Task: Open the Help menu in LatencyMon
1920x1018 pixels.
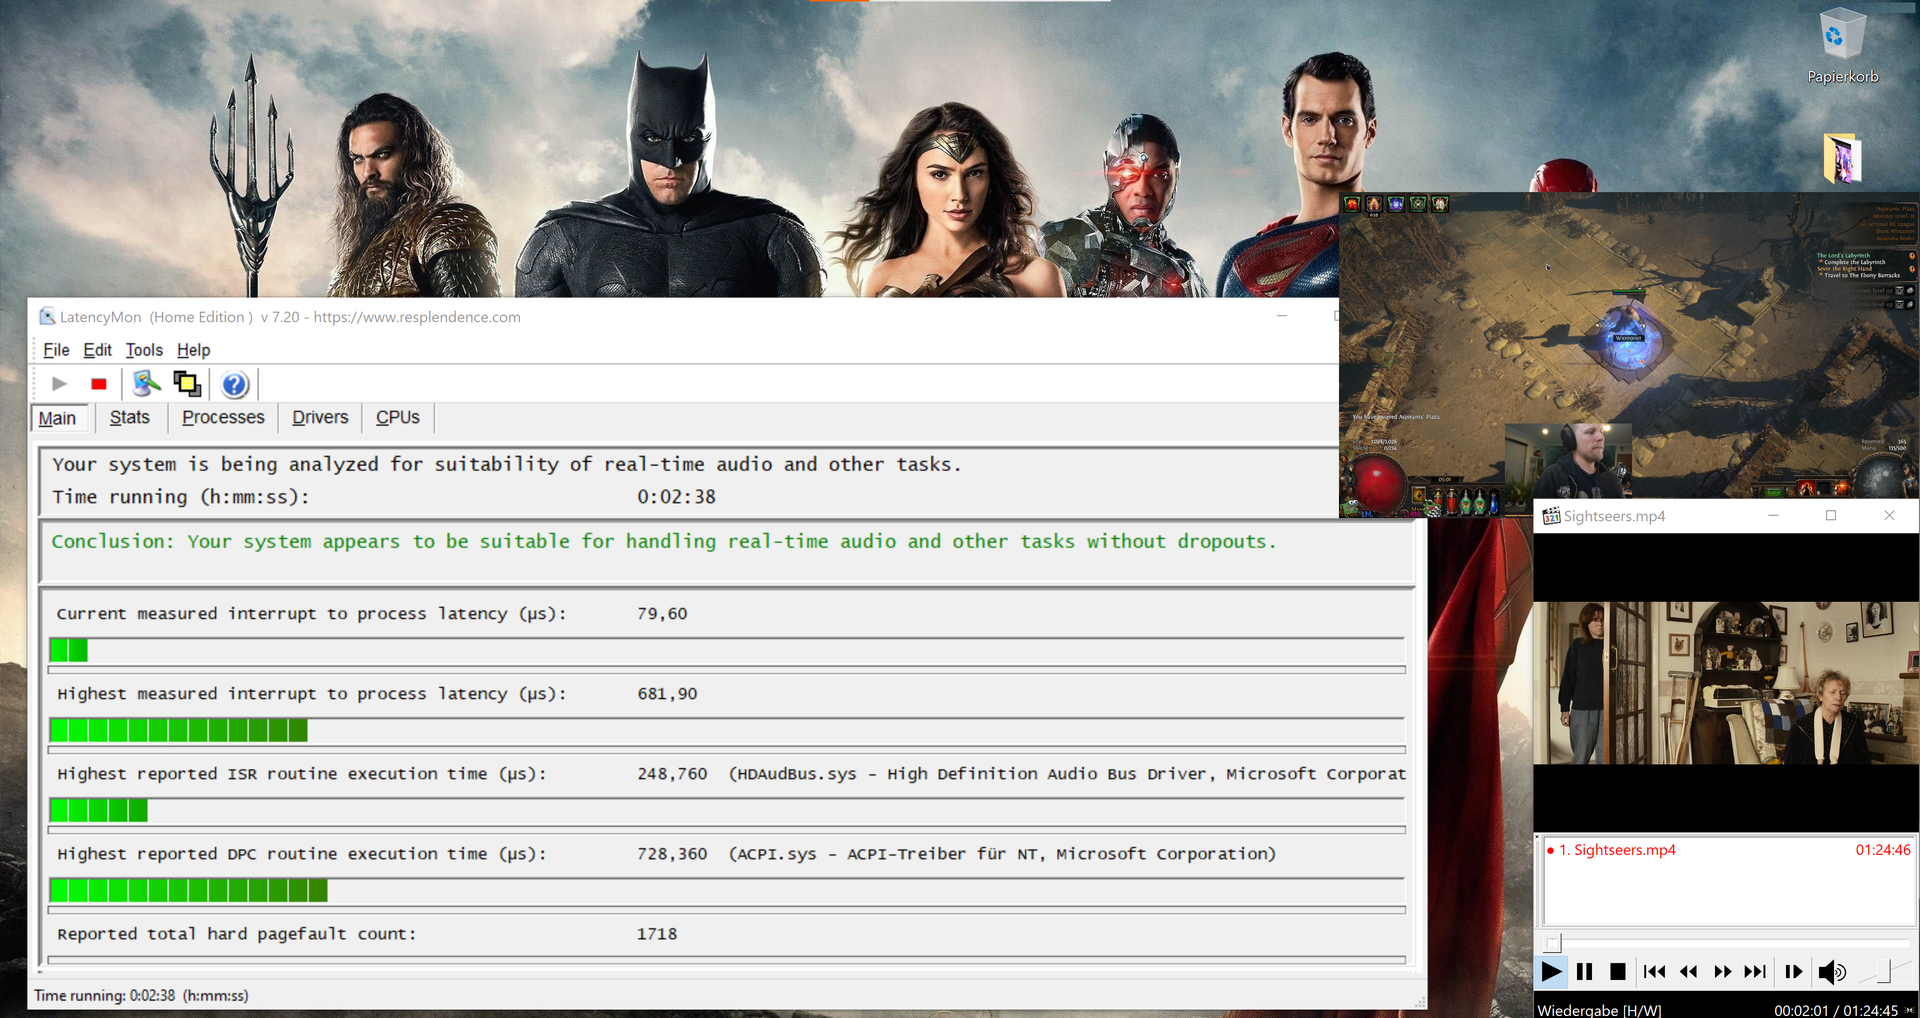Action: [x=193, y=350]
